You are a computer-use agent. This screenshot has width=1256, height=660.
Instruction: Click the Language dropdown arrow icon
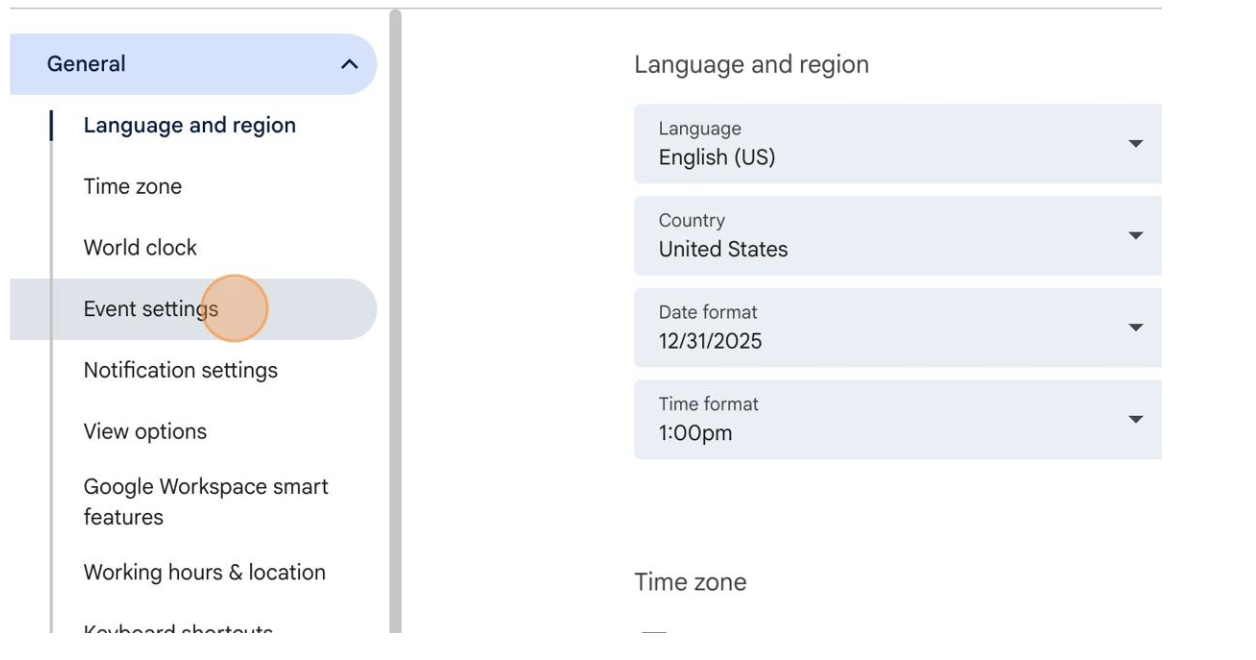pyautogui.click(x=1136, y=143)
